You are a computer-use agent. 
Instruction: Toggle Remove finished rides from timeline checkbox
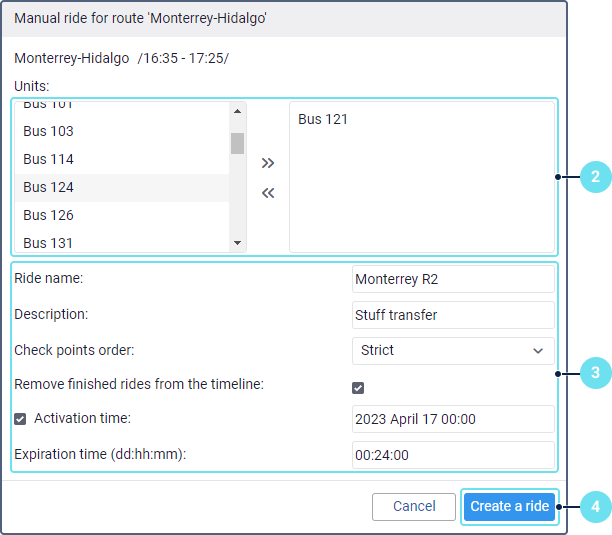point(358,388)
